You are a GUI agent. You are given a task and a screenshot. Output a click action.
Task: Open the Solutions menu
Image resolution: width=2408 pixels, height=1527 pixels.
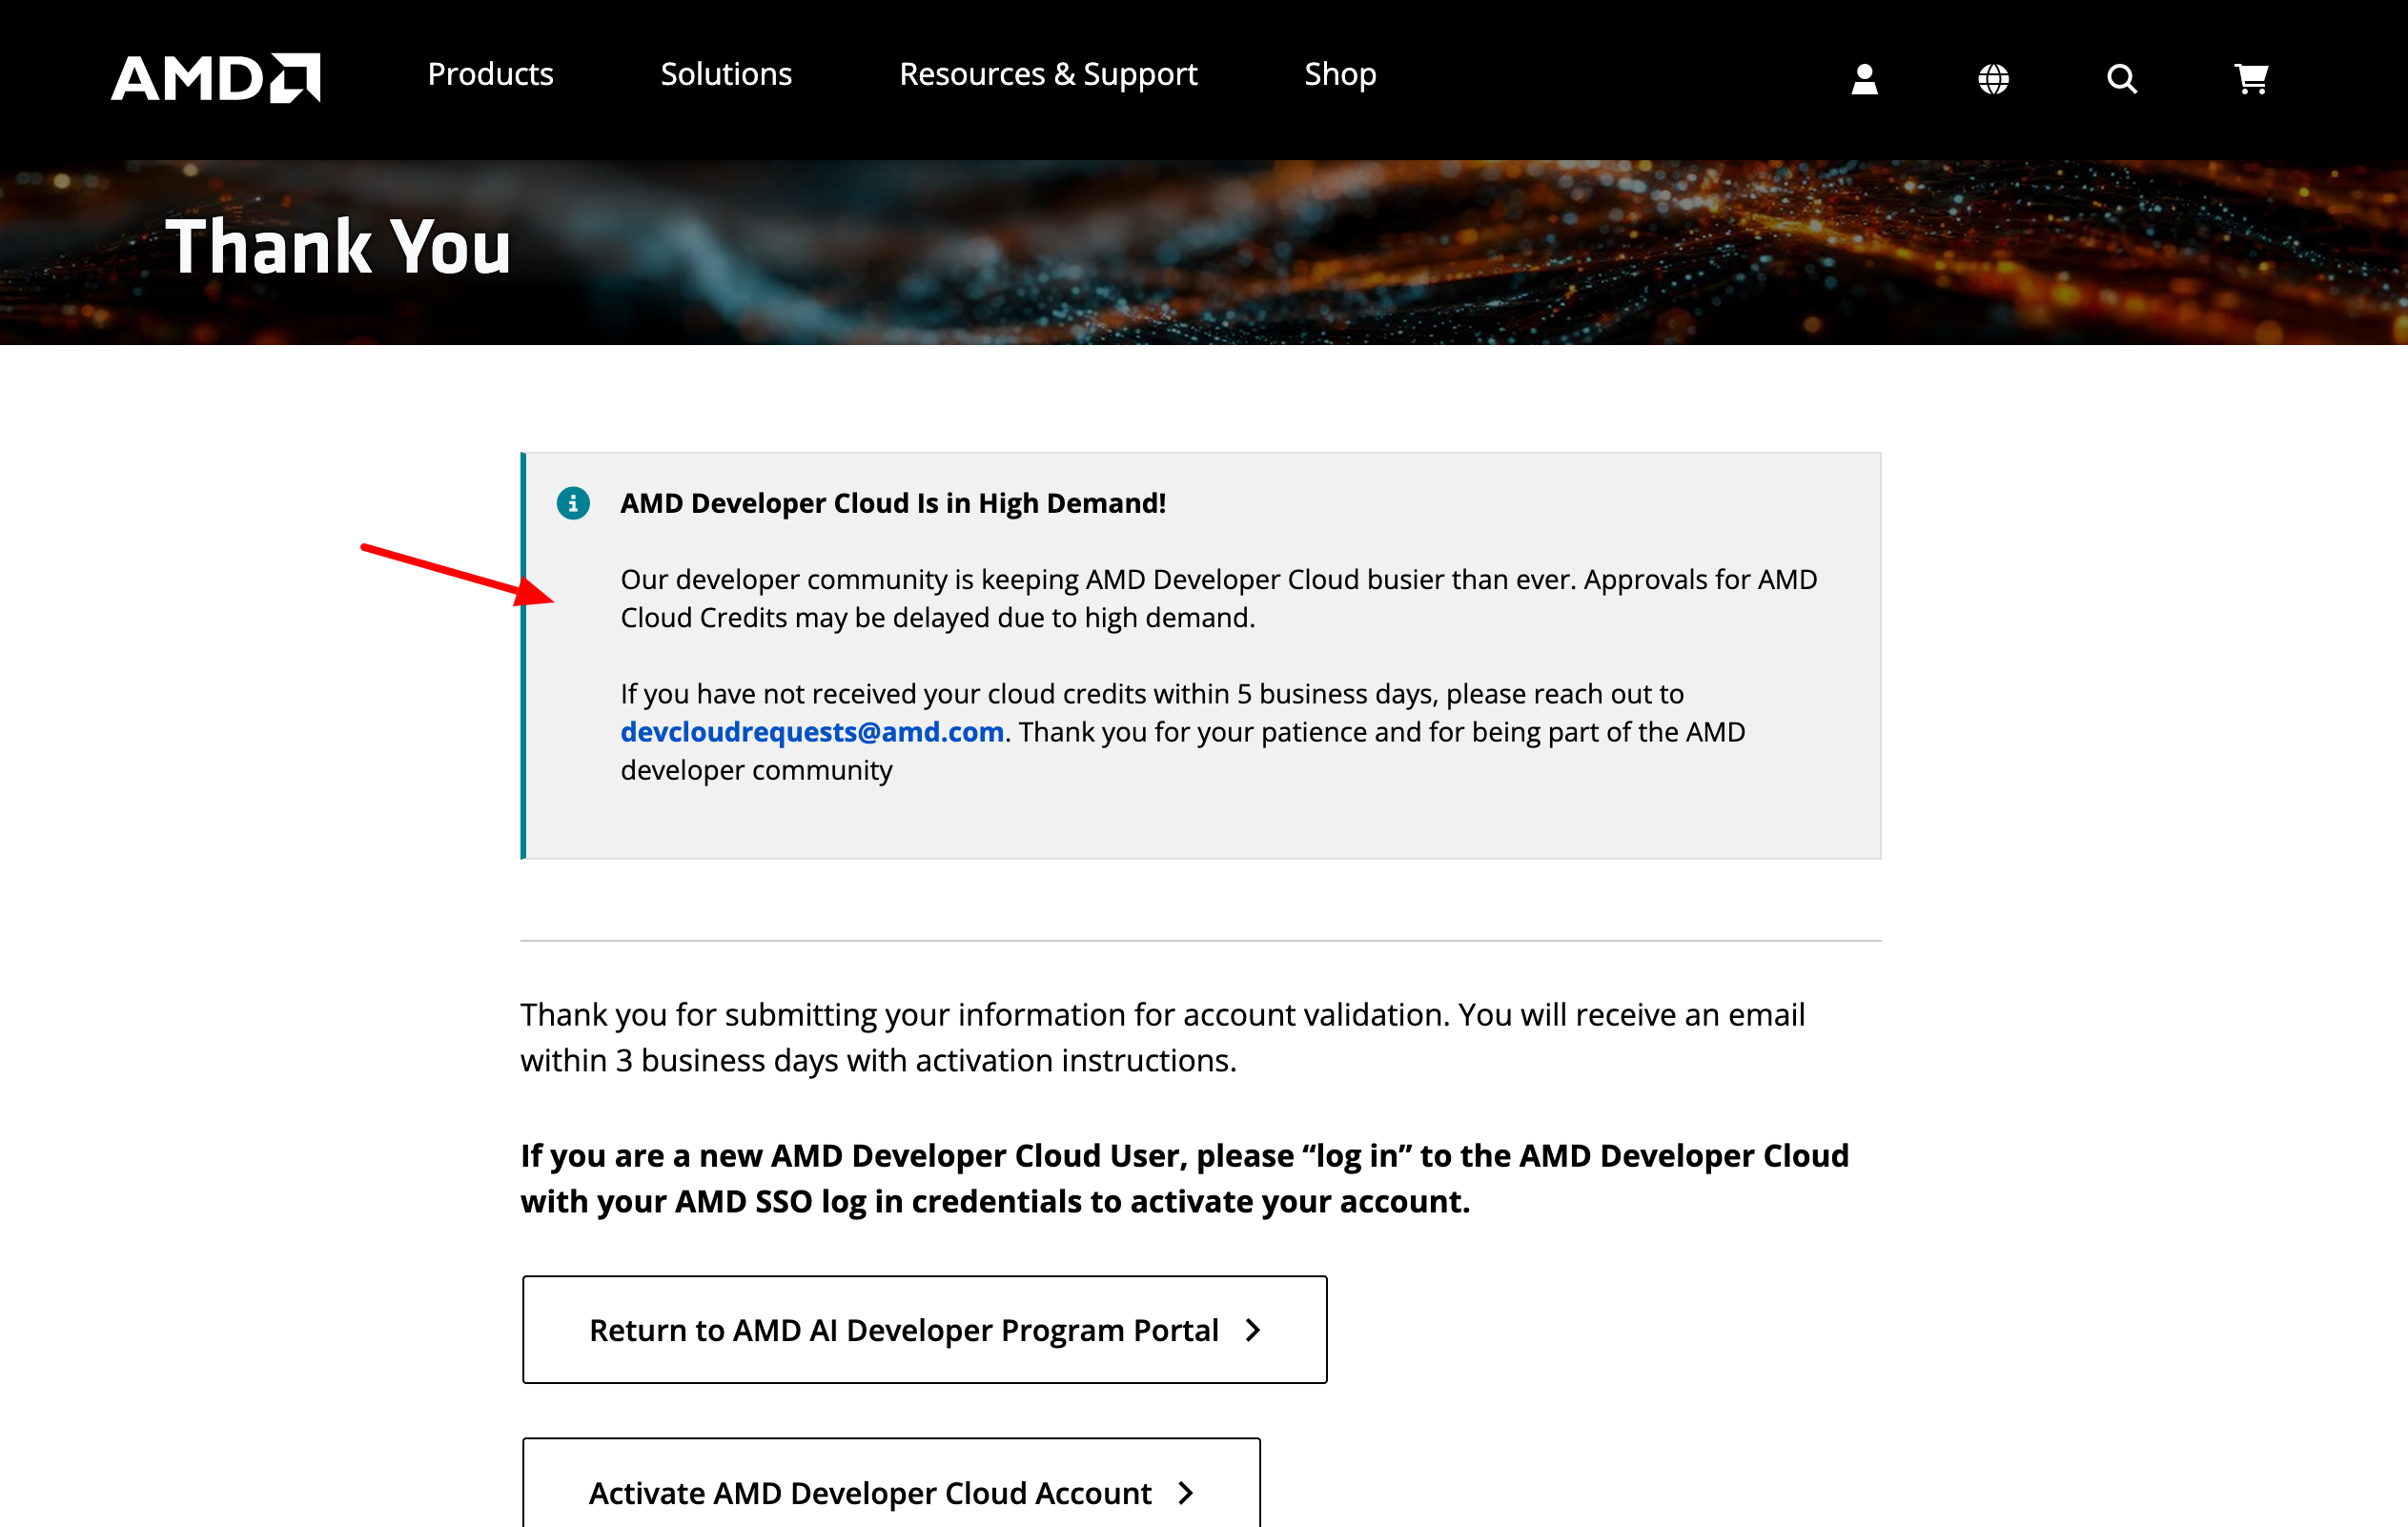coord(726,74)
